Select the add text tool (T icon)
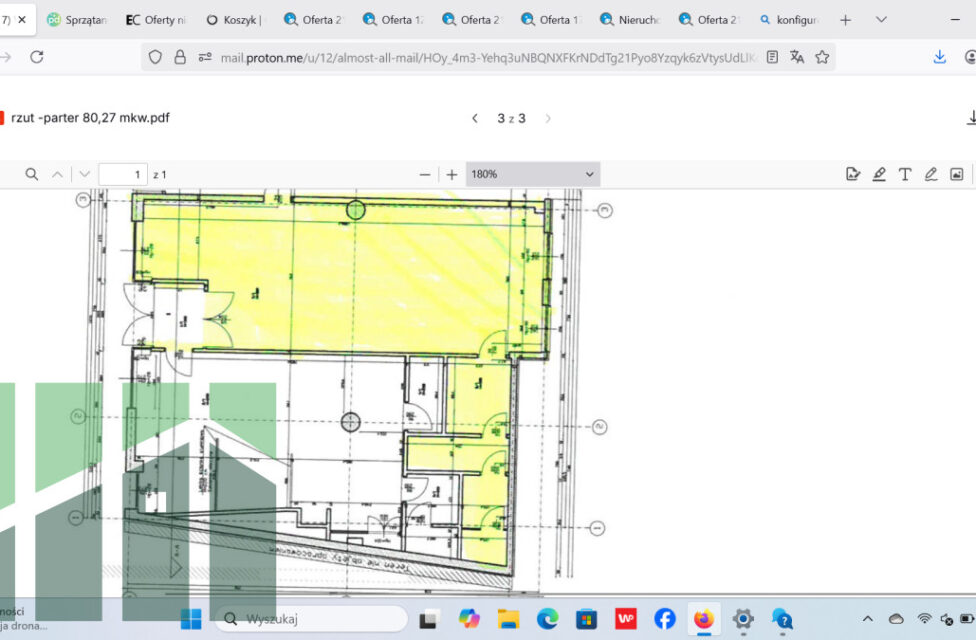Viewport: 976px width, 640px height. coord(905,174)
